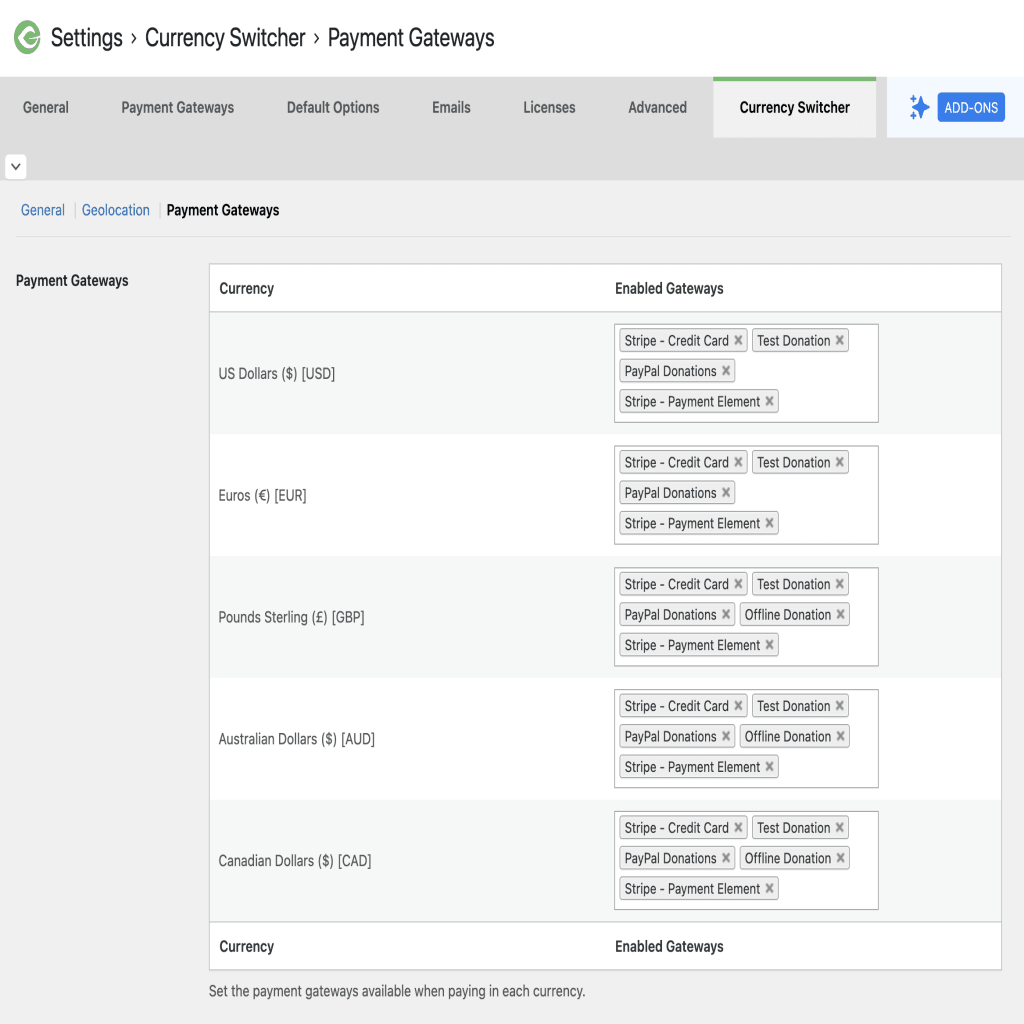Remove Stripe - Credit Card from CAD
This screenshot has width=1024, height=1024.
pyautogui.click(x=738, y=827)
